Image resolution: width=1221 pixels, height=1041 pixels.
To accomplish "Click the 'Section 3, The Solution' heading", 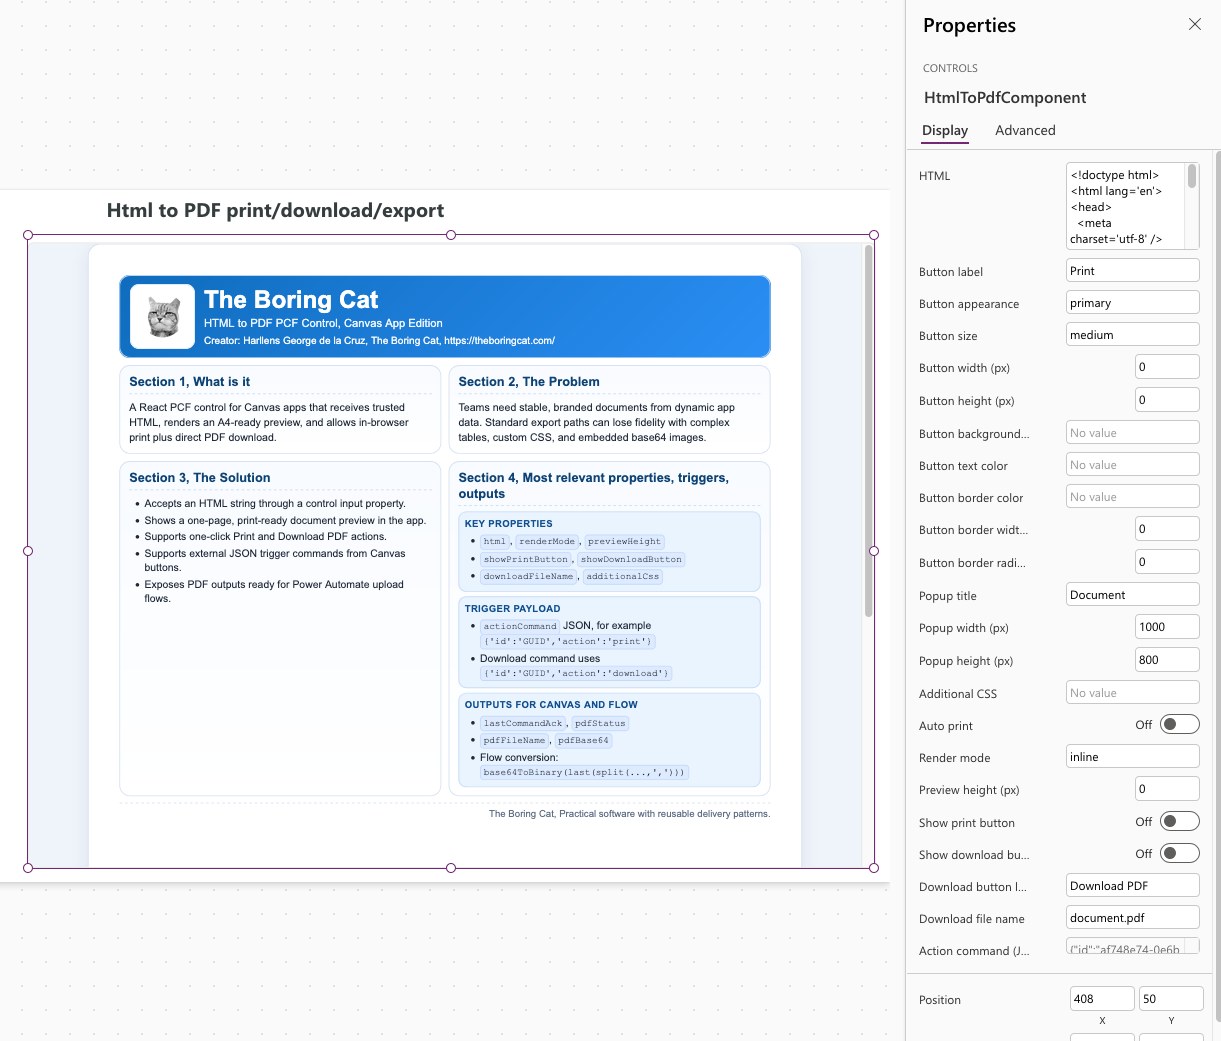I will point(200,478).
